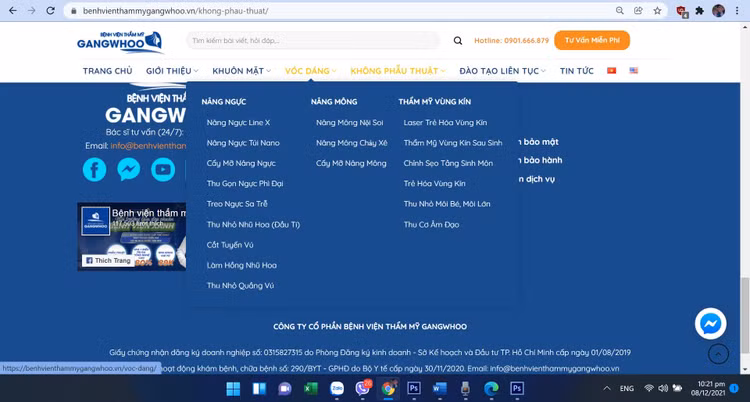
Task: Open Zalo from the Windows taskbar
Action: click(335, 388)
